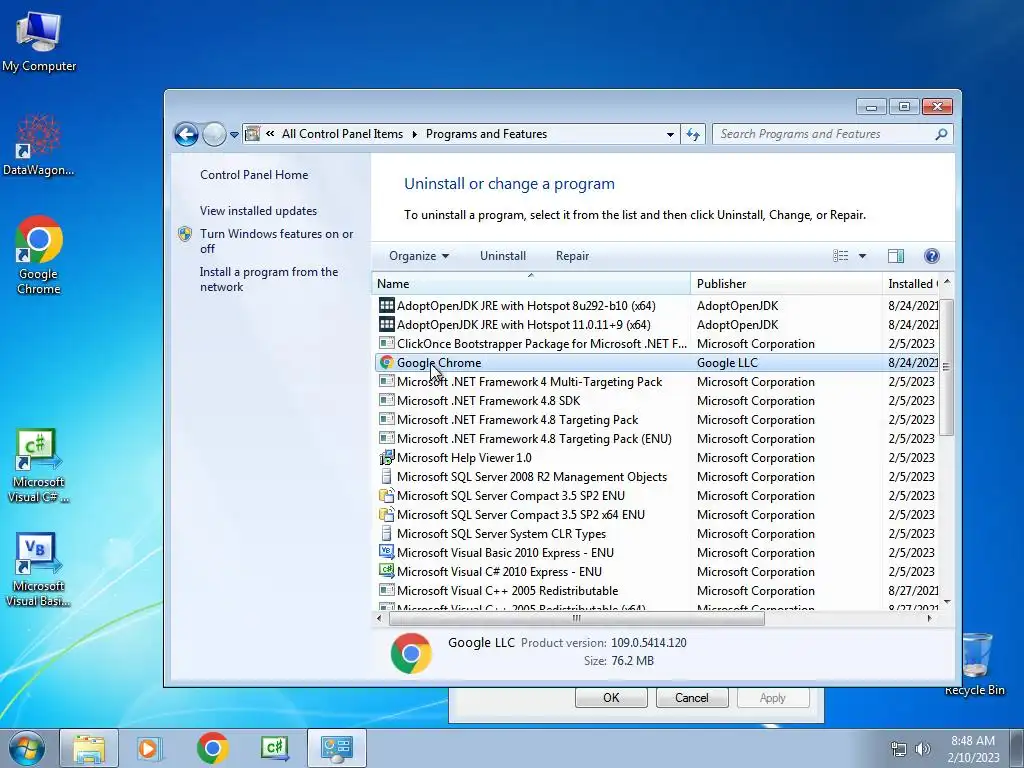Click the vertical scrollbar down arrow
This screenshot has height=768, width=1024.
pyautogui.click(x=947, y=602)
